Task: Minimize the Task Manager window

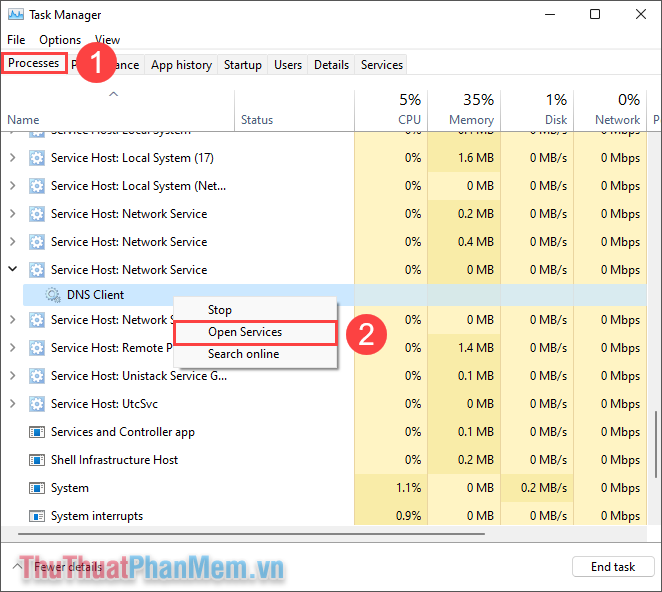Action: coord(550,14)
